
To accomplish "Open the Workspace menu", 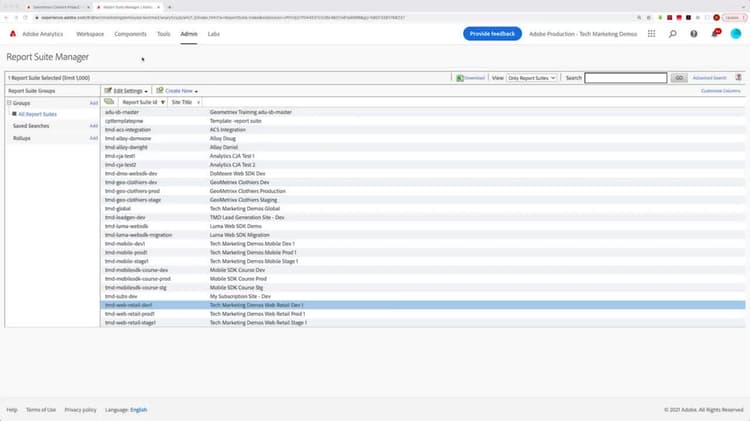I will tap(90, 34).
